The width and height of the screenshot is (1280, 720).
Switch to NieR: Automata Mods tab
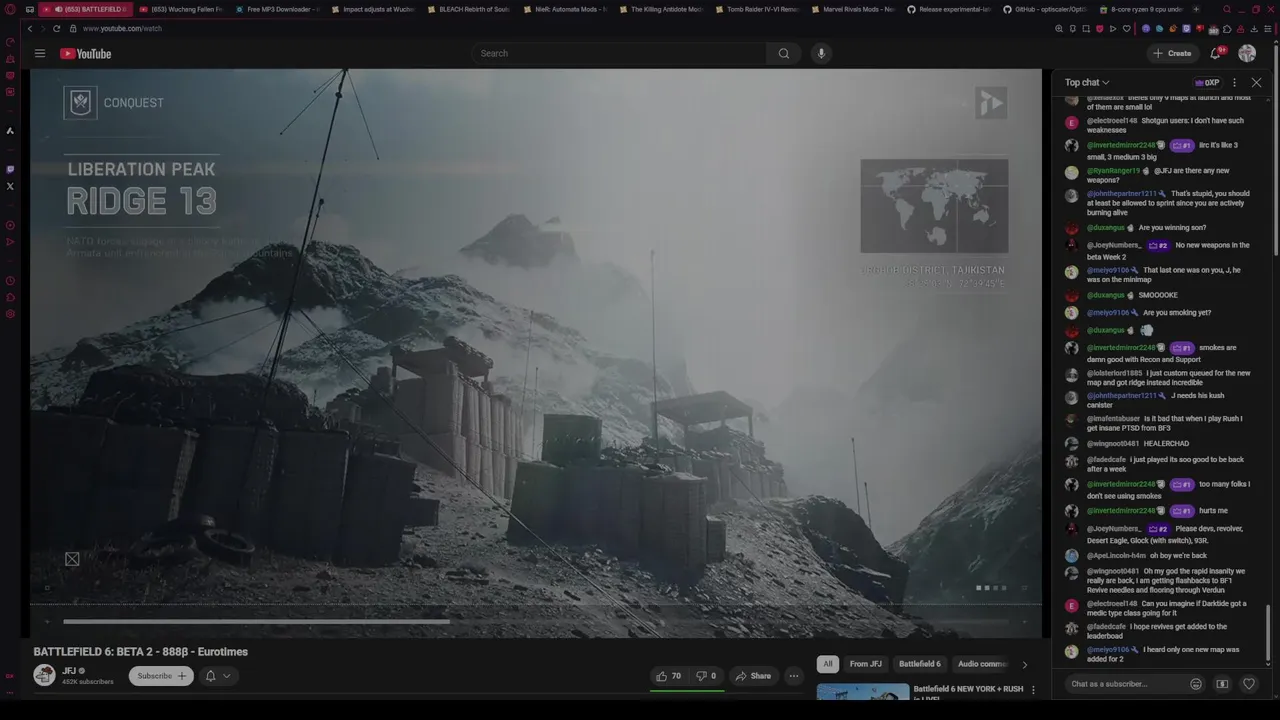point(565,9)
